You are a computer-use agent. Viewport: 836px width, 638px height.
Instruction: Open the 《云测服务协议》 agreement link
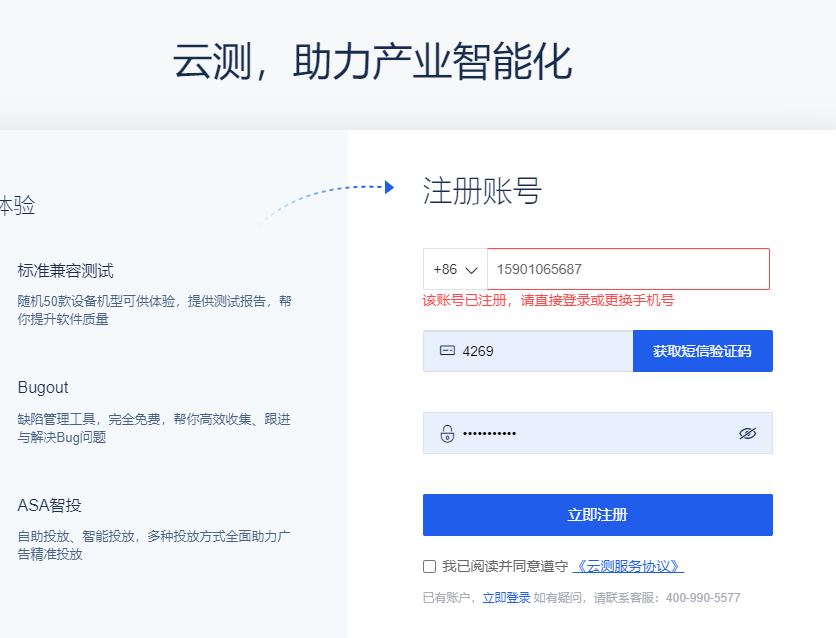pyautogui.click(x=627, y=565)
